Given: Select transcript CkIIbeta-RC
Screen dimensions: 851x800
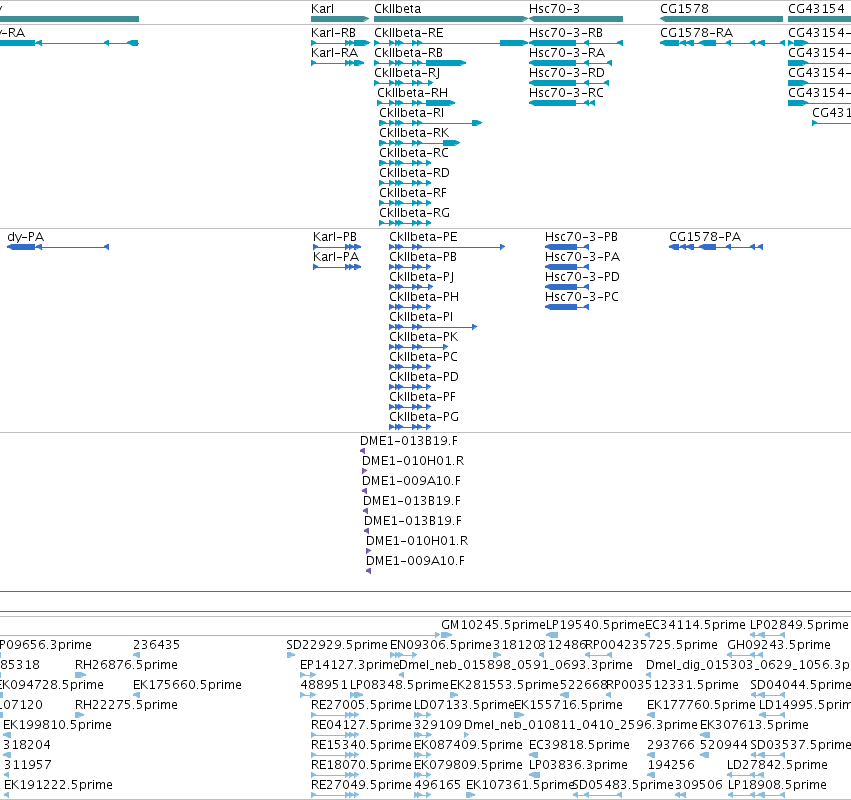Looking at the screenshot, I should click(414, 153).
